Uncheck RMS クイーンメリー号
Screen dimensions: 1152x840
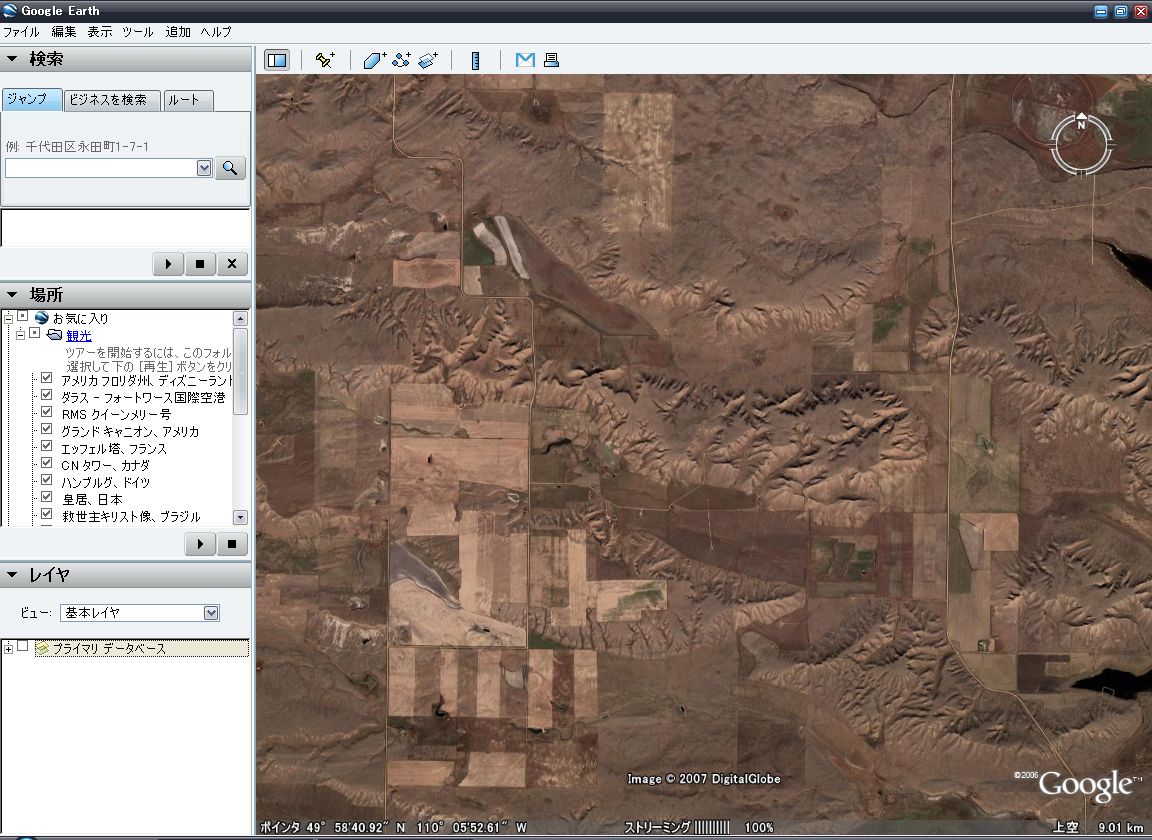tap(46, 412)
